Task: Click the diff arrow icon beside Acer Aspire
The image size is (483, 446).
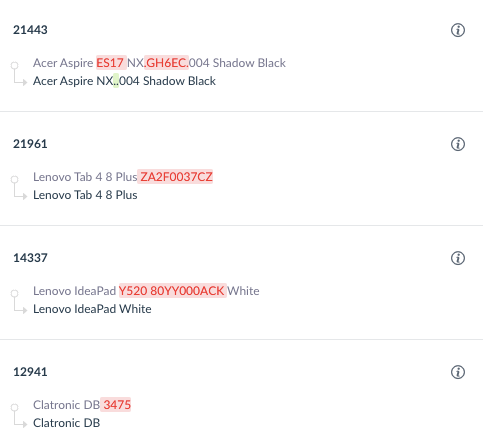Action: (x=19, y=73)
